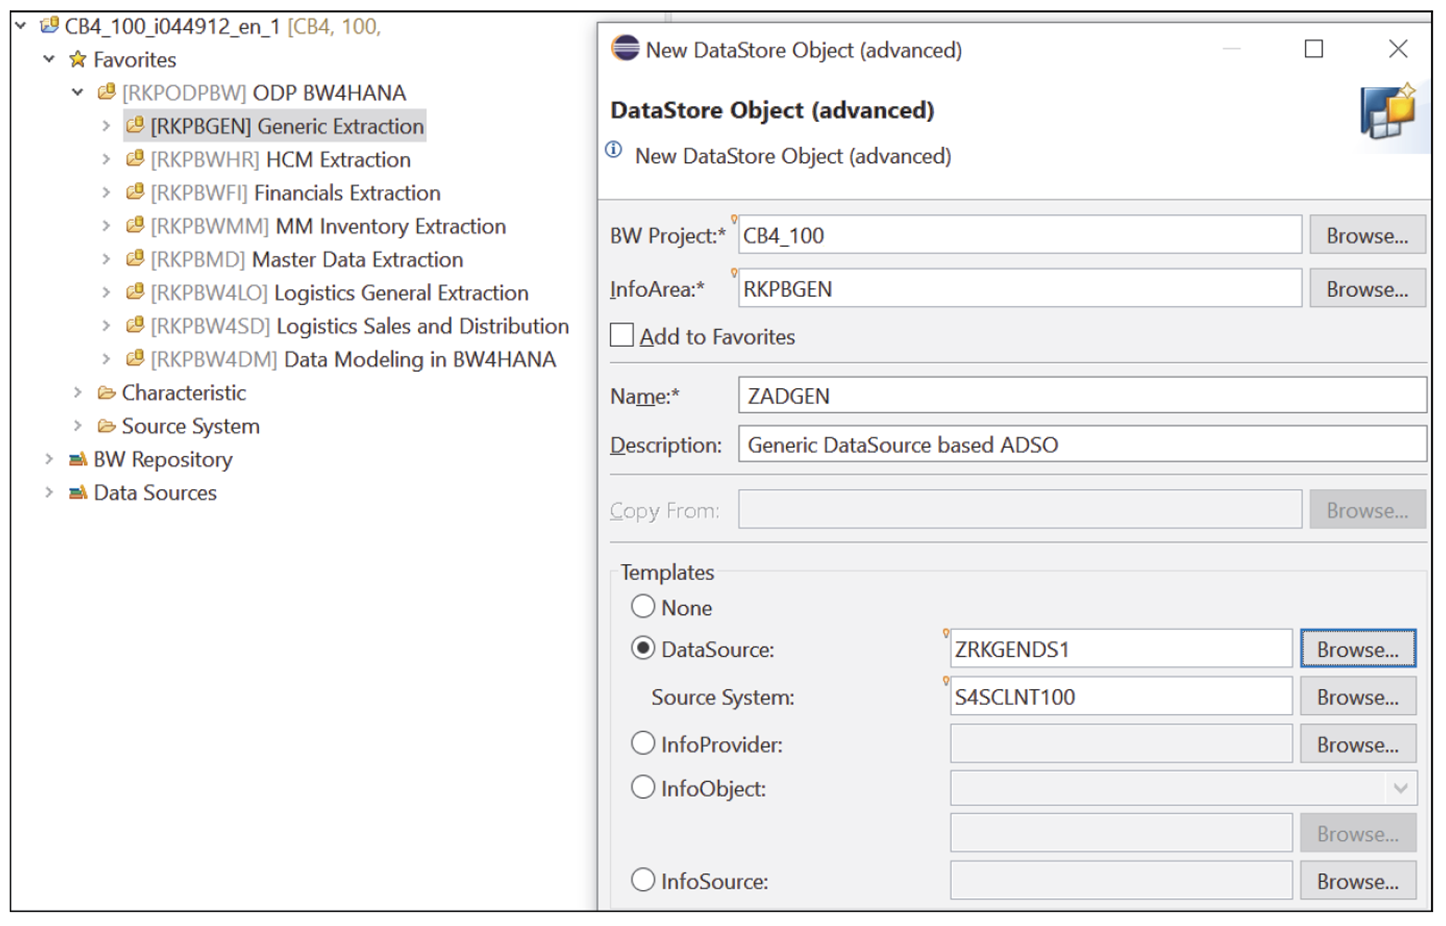1446x926 pixels.
Task: Open the InfoObject dropdown list
Action: (x=1402, y=788)
